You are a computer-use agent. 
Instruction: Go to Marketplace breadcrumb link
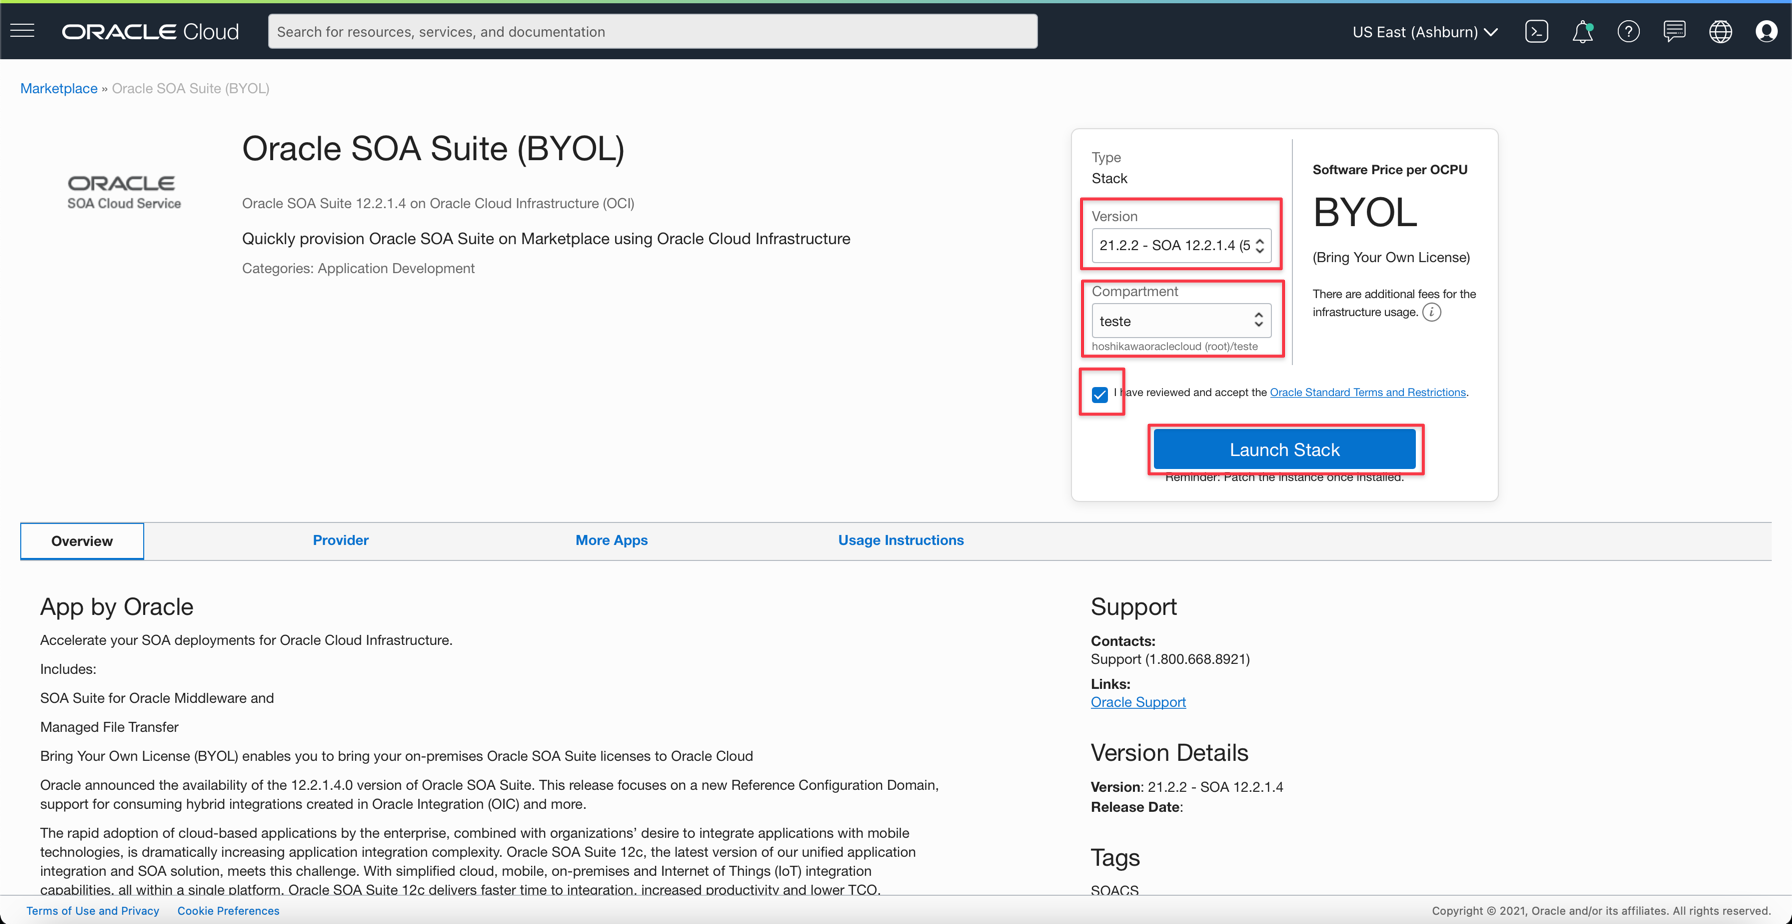pyautogui.click(x=59, y=88)
